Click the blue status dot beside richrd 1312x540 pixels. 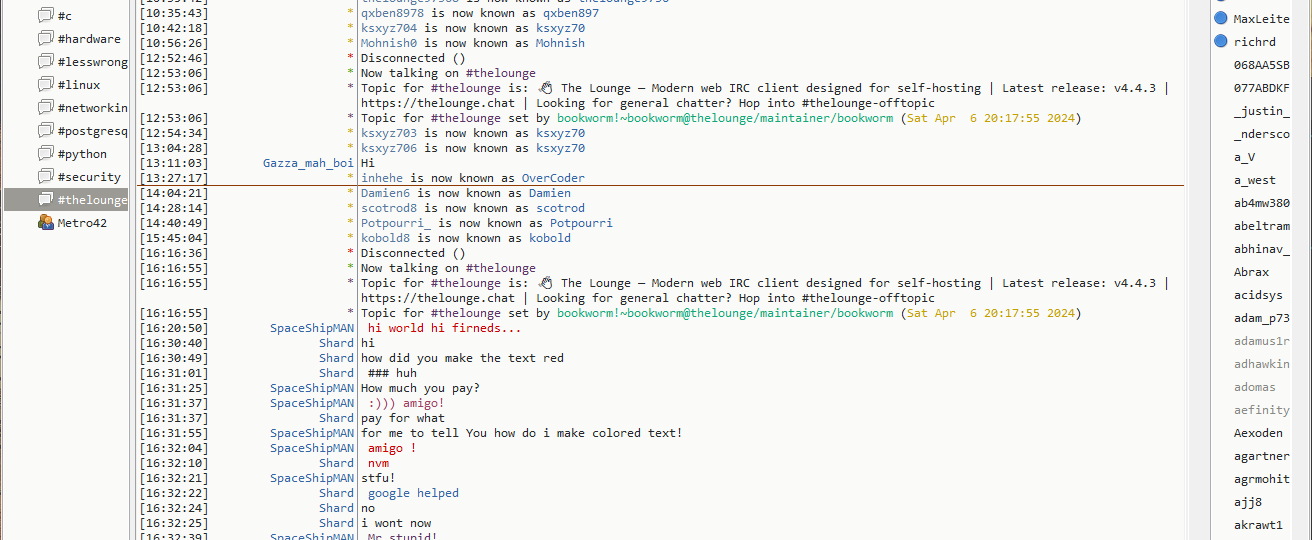pos(1220,41)
